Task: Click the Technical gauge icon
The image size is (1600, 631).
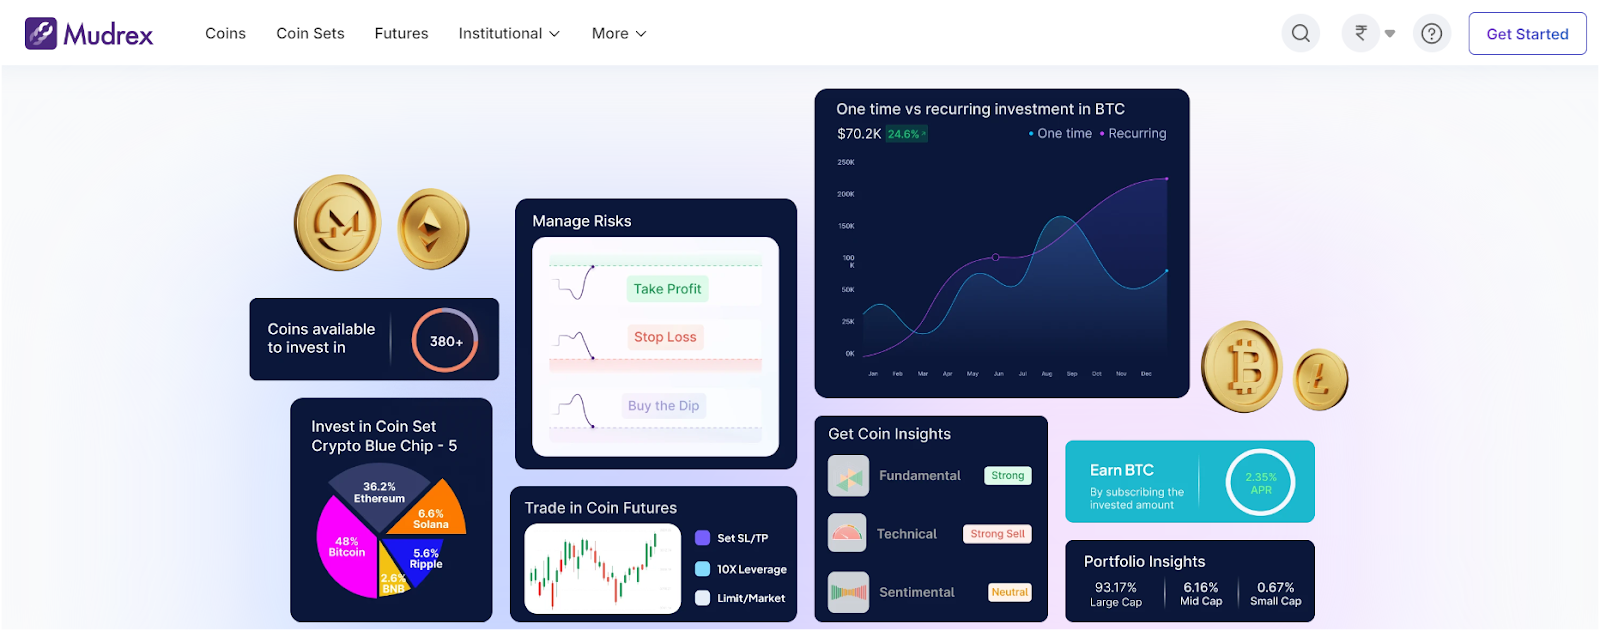Action: (848, 533)
